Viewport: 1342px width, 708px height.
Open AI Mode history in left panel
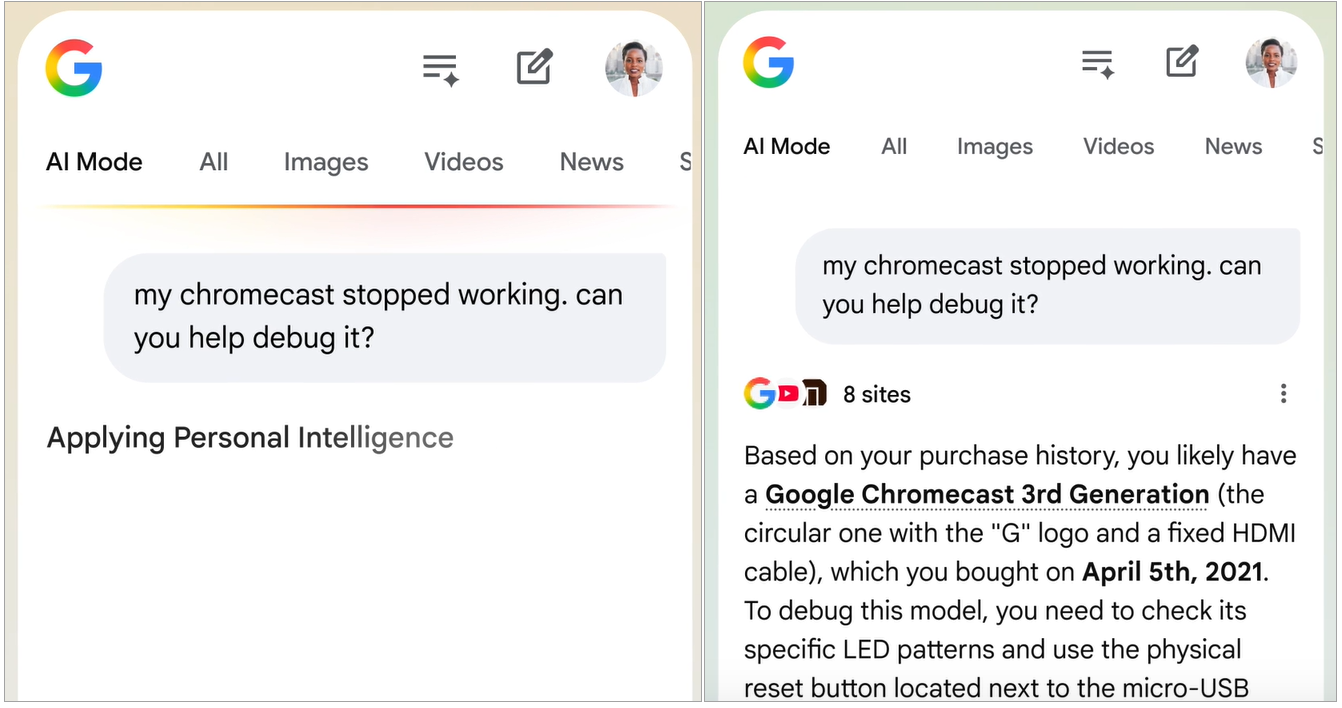pyautogui.click(x=440, y=69)
